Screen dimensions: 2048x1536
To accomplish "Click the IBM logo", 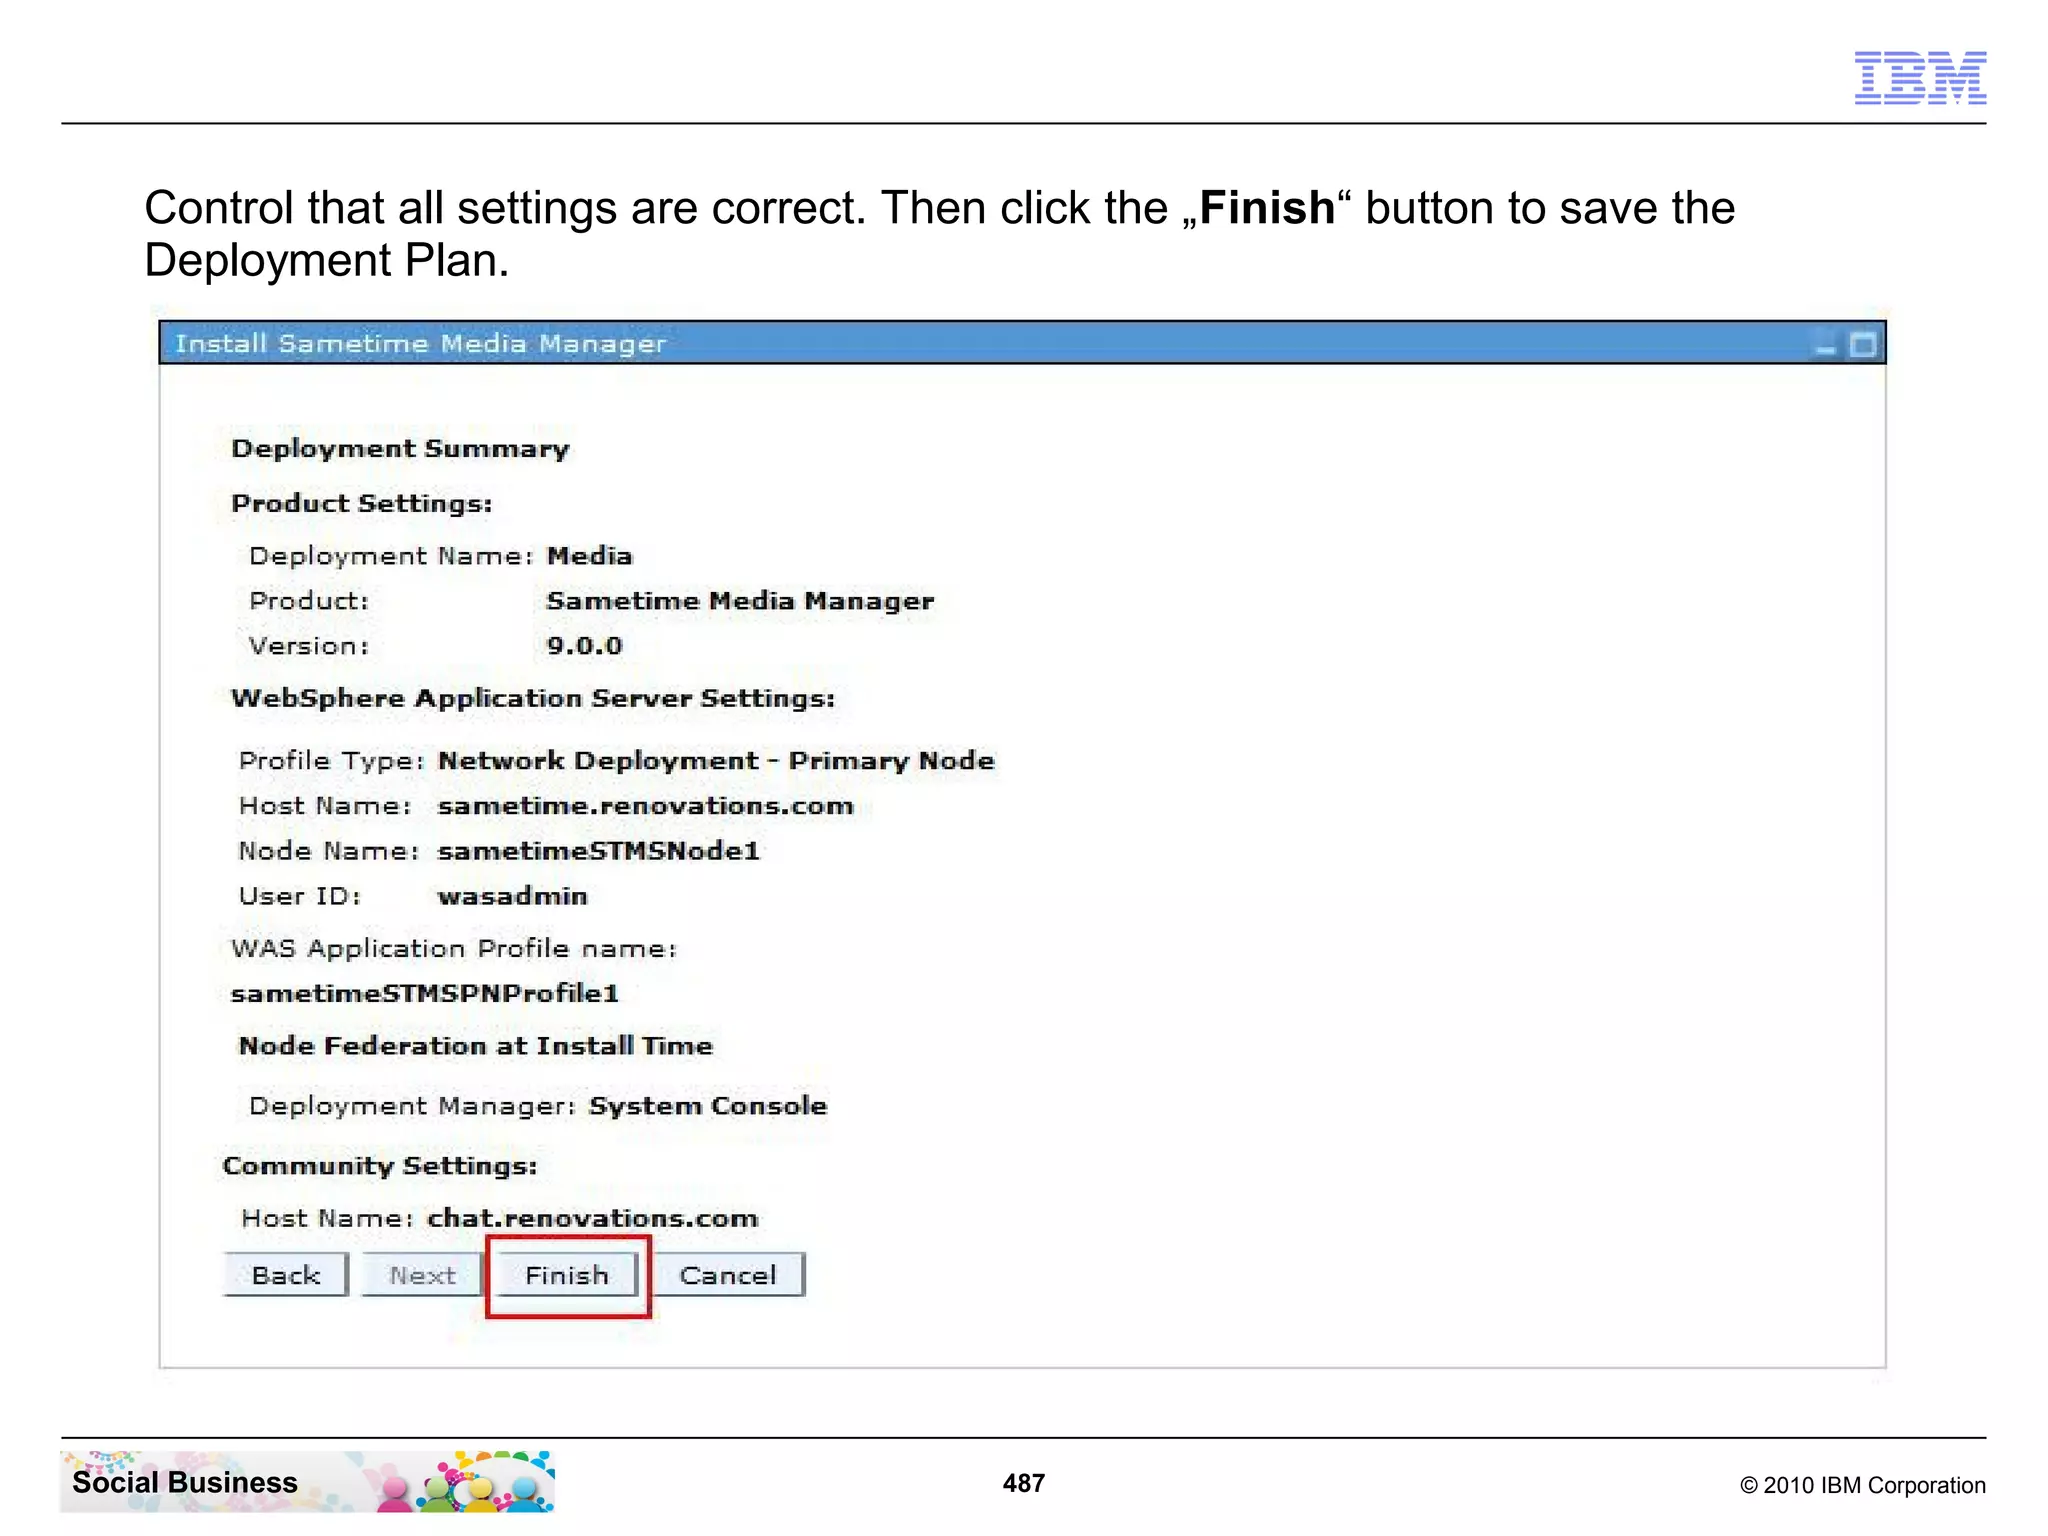I will point(1920,78).
